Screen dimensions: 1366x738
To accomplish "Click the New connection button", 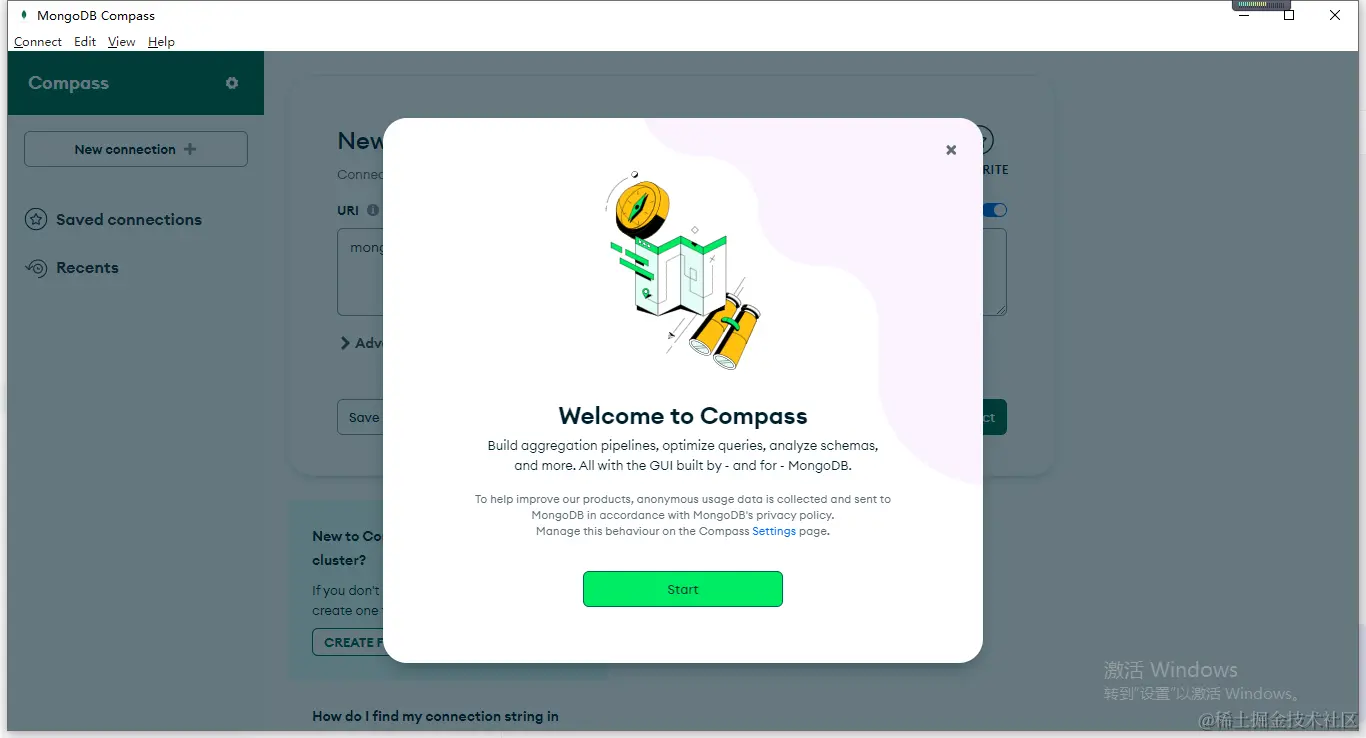I will 136,149.
